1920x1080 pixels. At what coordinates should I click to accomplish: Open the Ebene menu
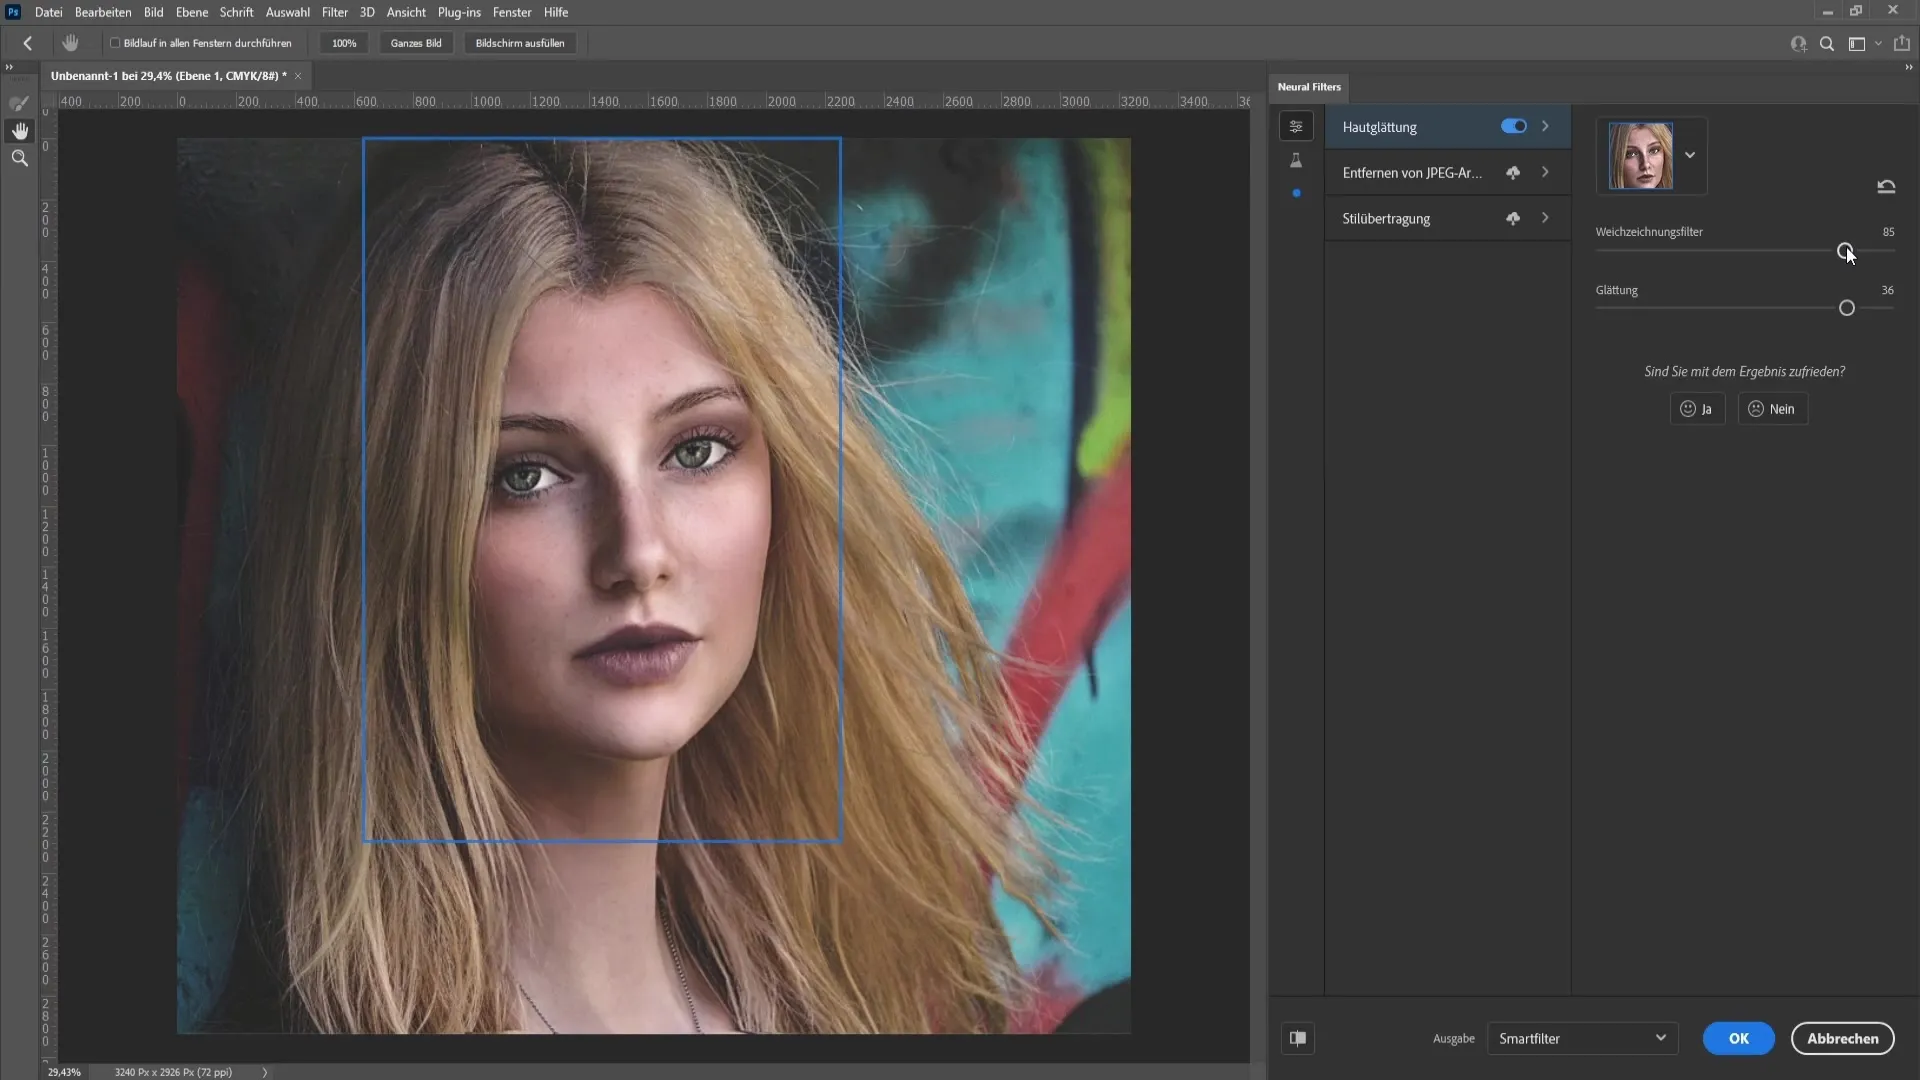tap(192, 12)
